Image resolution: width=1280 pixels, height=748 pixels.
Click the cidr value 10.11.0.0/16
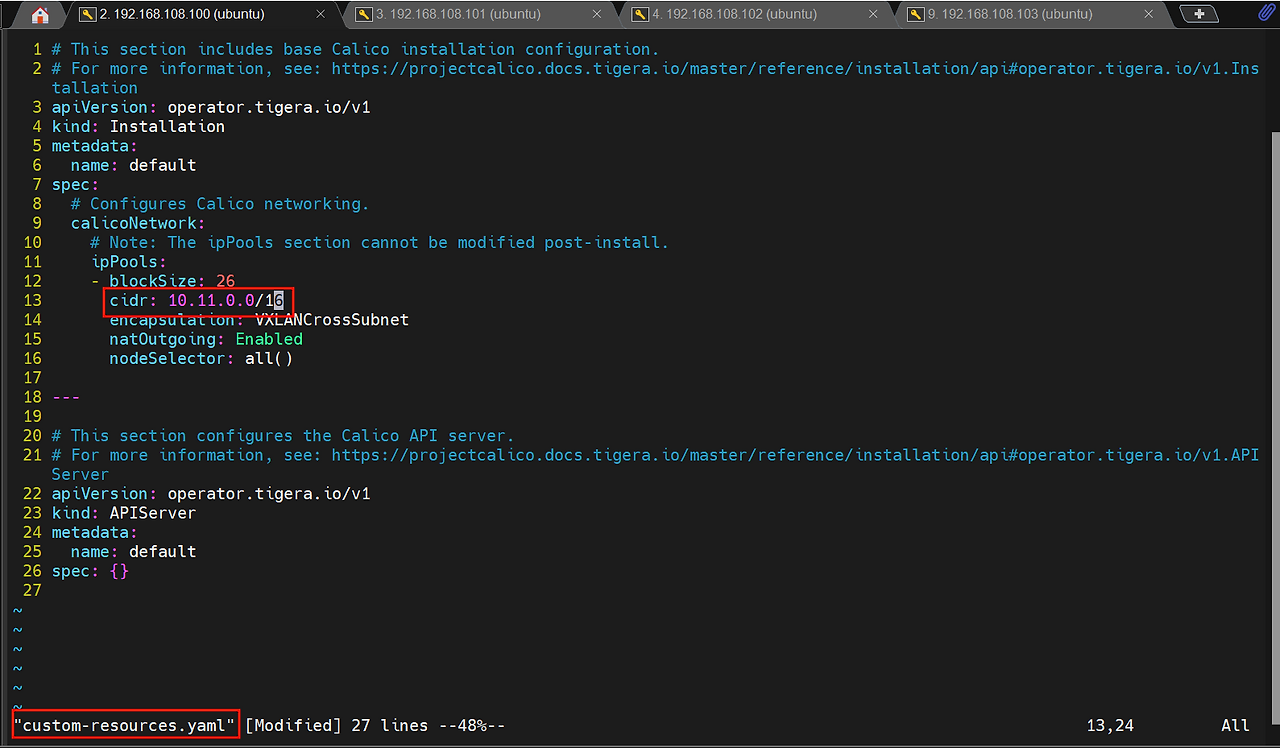pyautogui.click(x=226, y=300)
